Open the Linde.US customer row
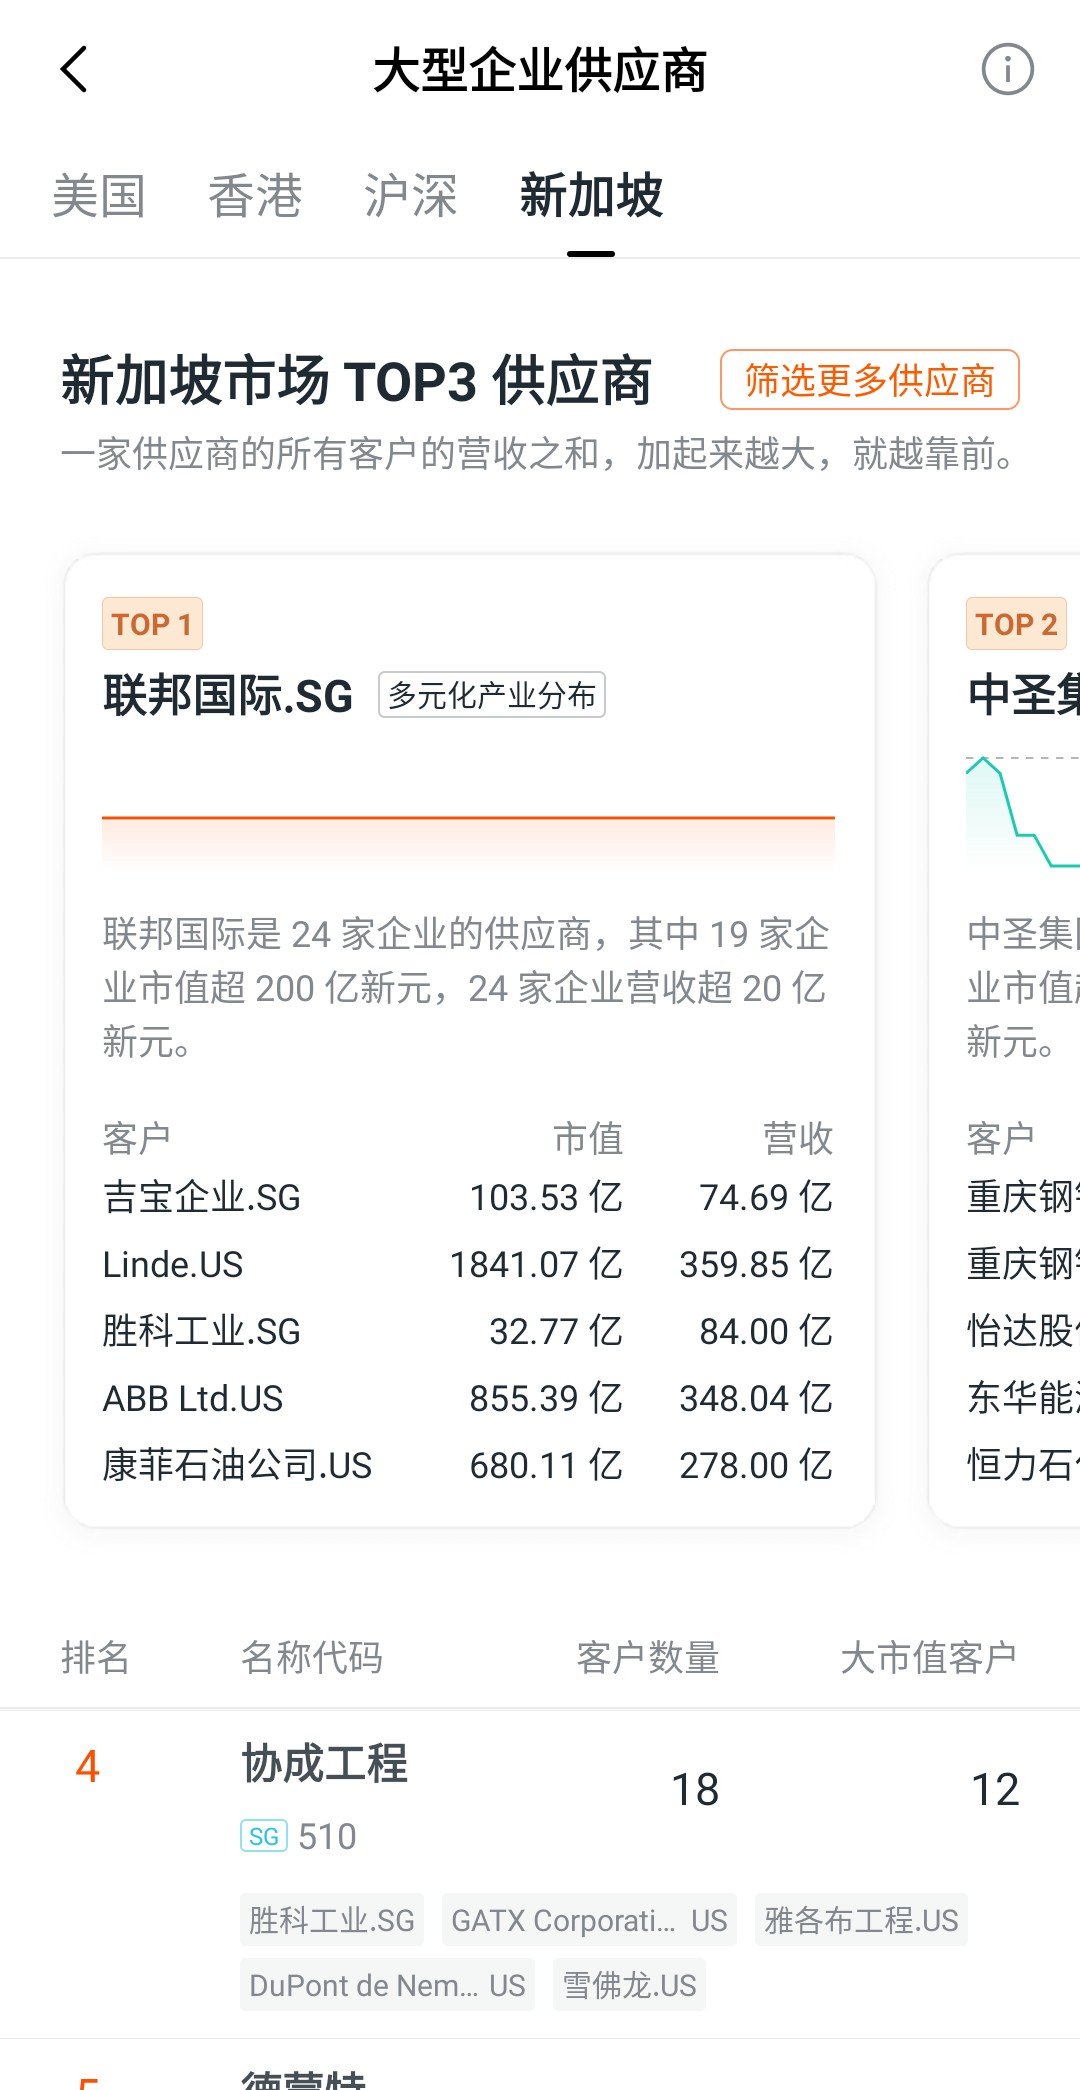Screen dimensions: 1080x2090 pos(467,1264)
